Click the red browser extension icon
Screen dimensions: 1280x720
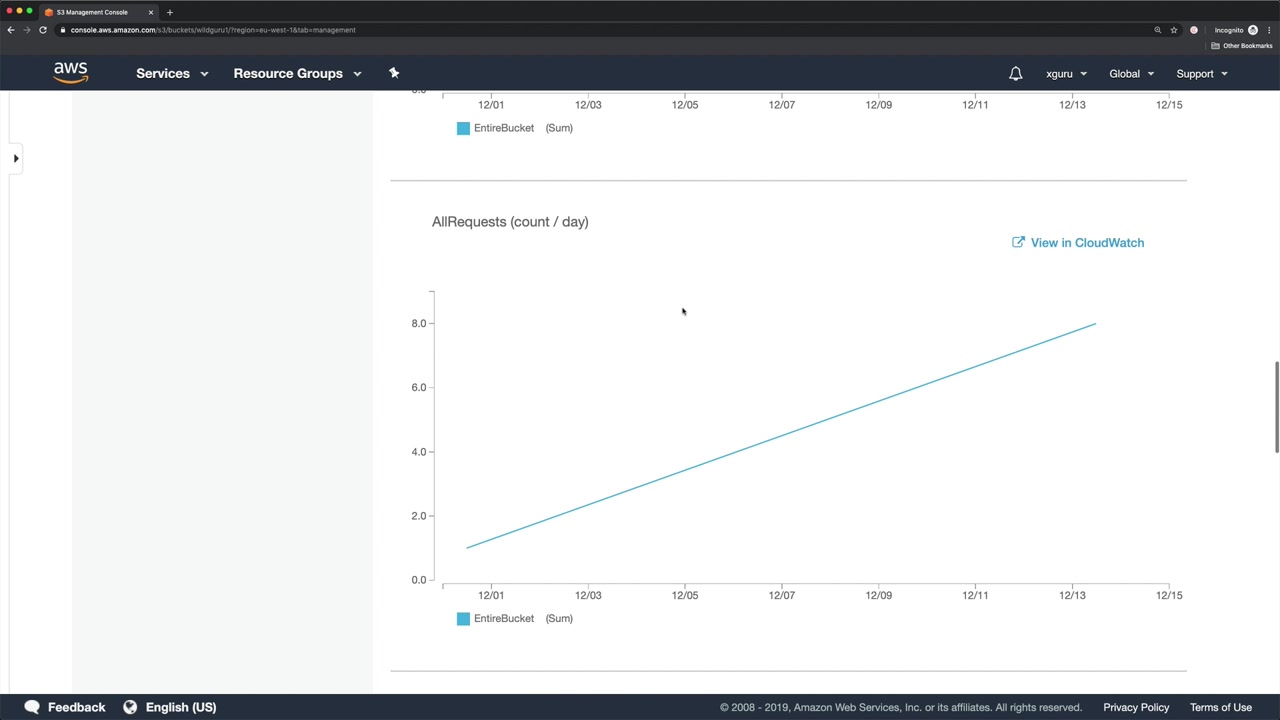[x=1194, y=30]
